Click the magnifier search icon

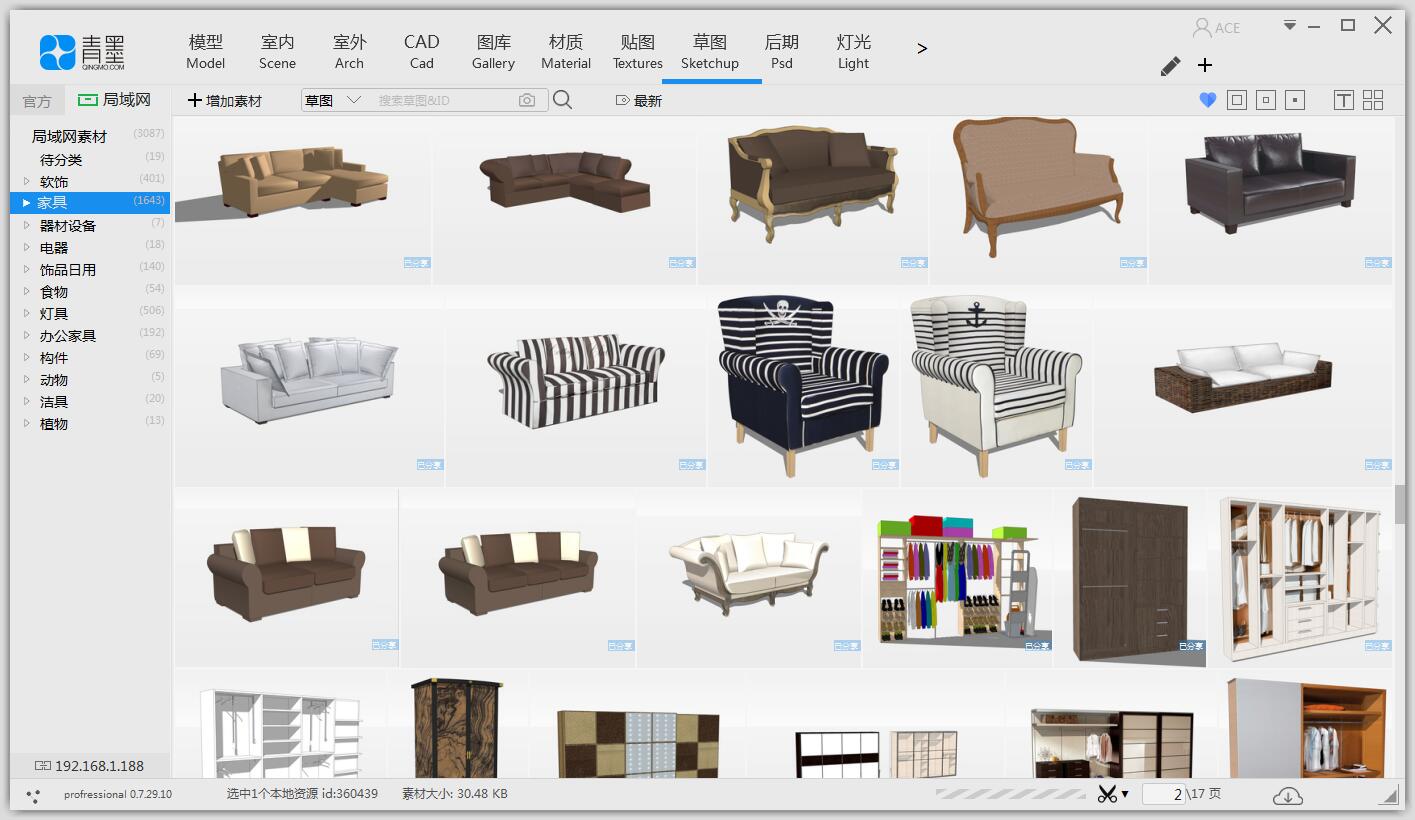point(562,100)
